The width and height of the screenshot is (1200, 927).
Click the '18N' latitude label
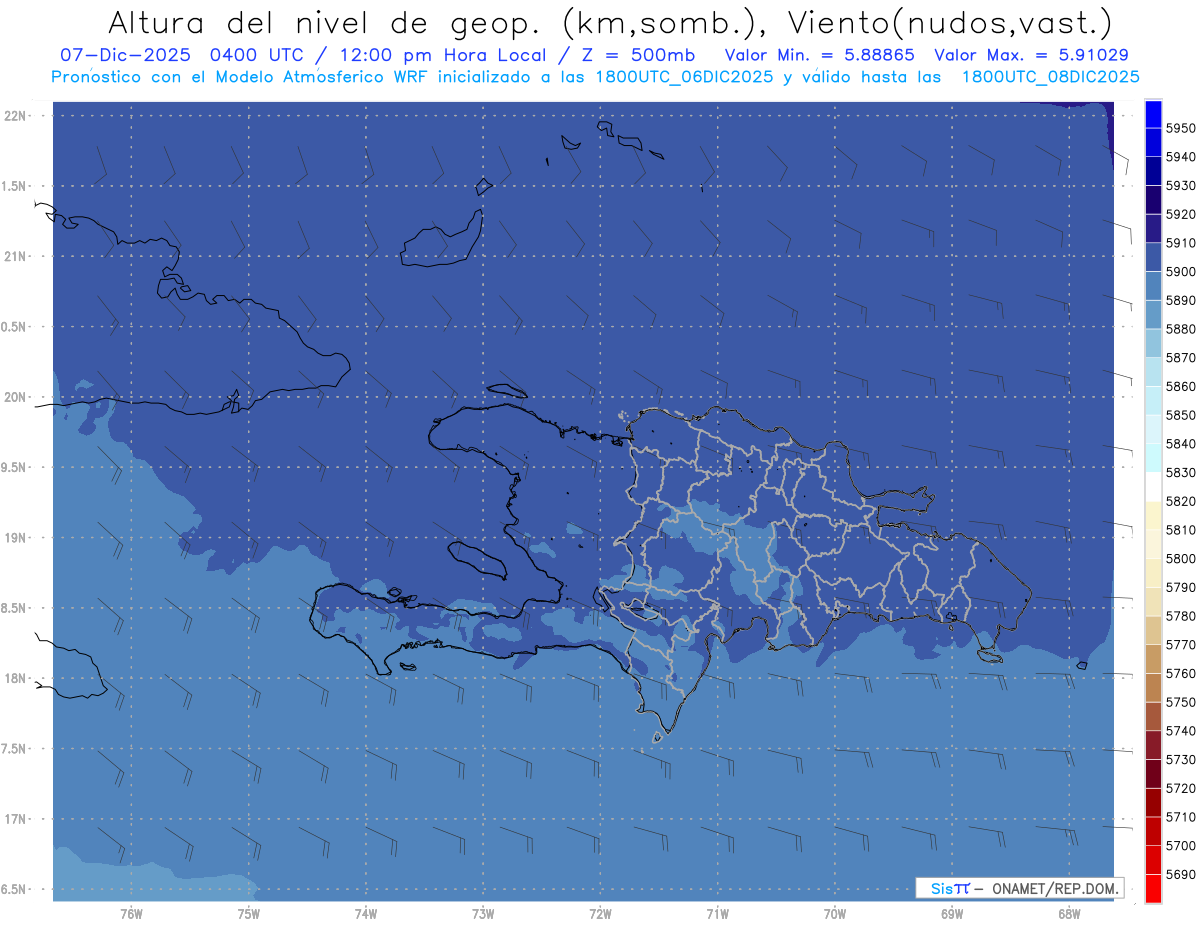click(x=15, y=678)
